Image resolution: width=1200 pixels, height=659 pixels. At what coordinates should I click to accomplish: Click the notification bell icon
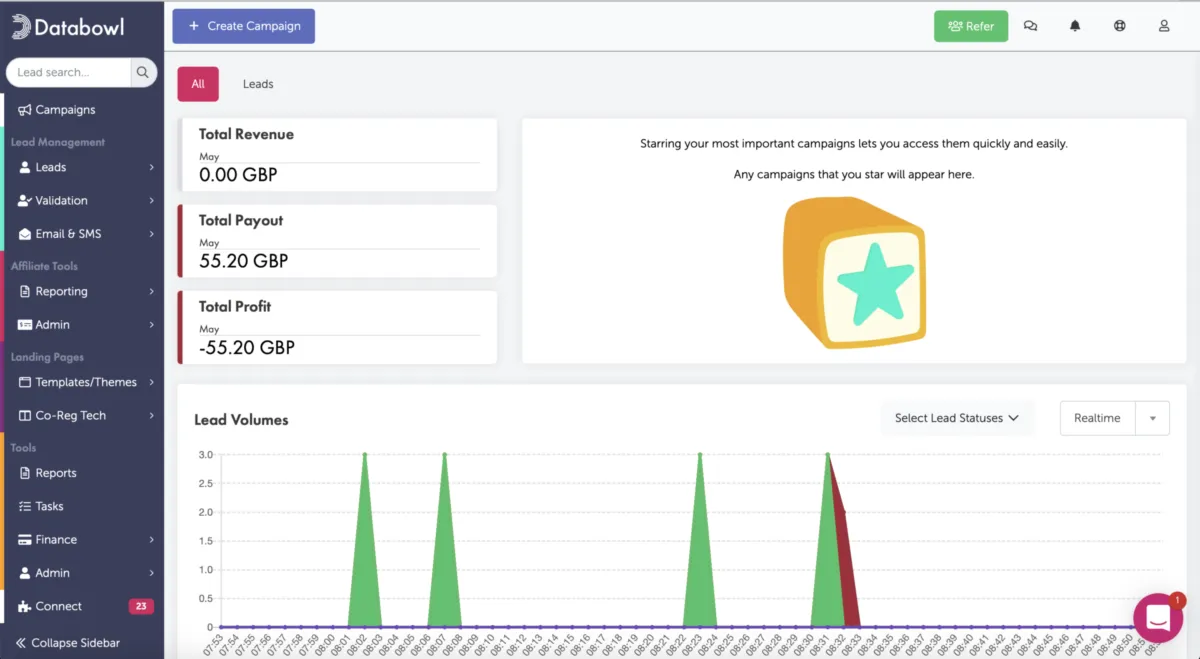point(1075,26)
